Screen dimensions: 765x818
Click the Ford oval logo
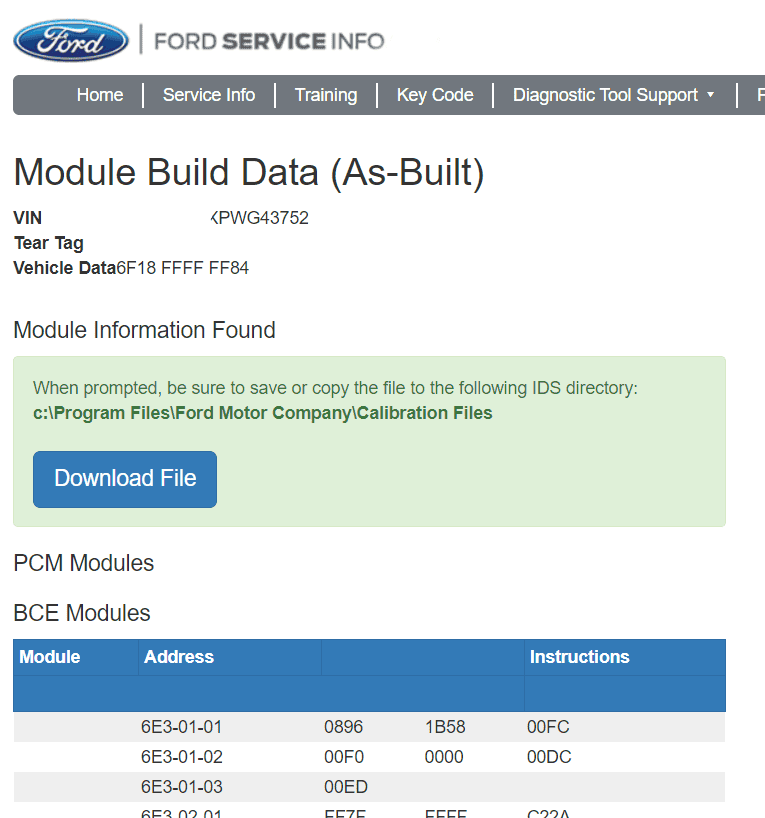(x=70, y=41)
